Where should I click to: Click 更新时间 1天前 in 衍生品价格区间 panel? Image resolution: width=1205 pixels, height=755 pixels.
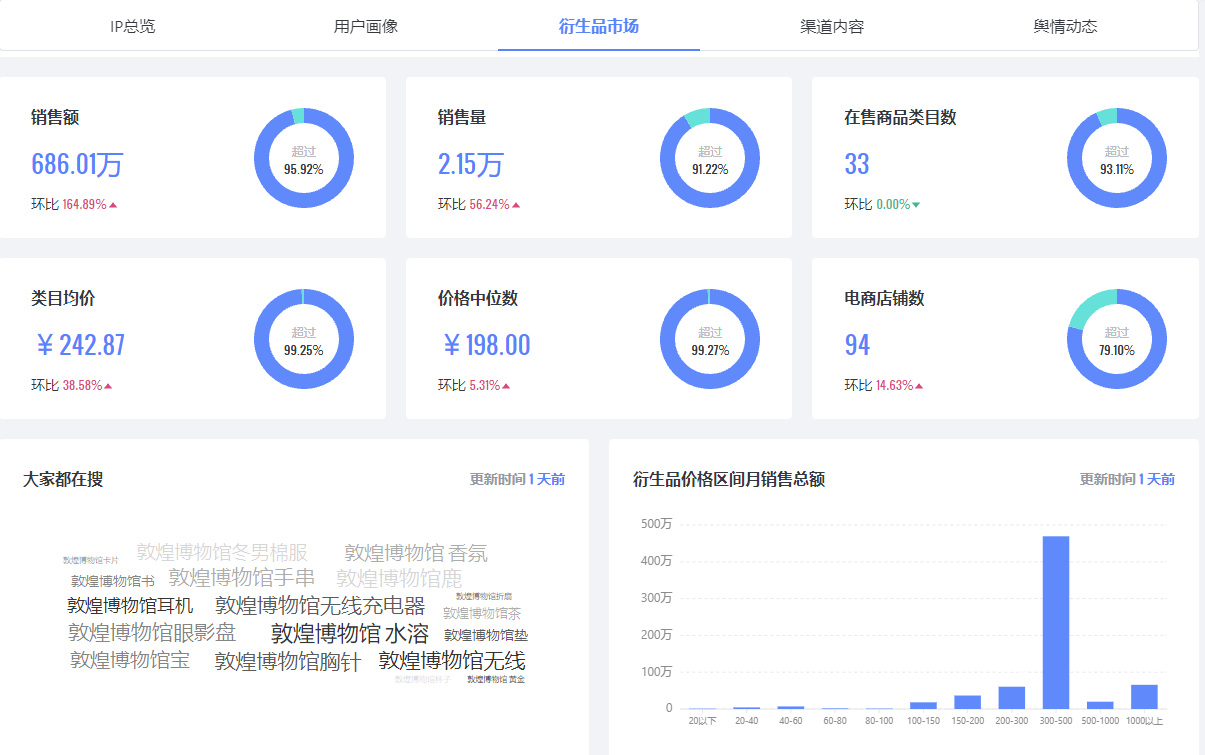coord(1127,480)
